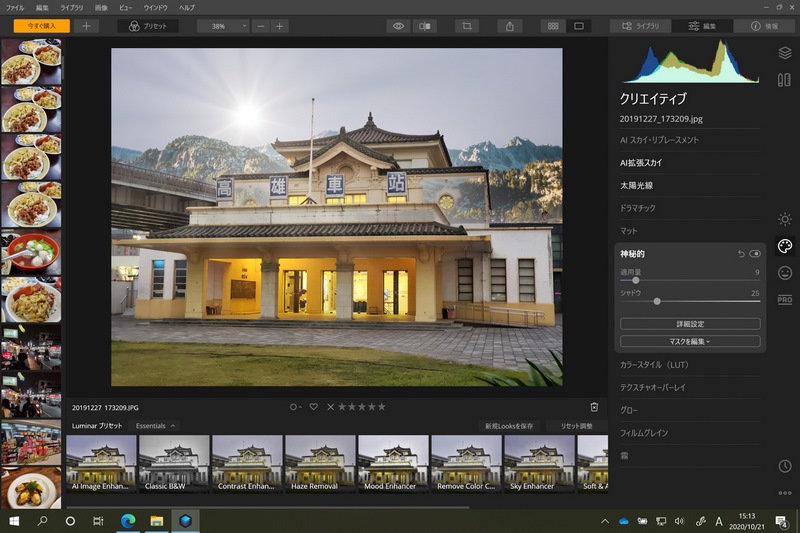Viewport: 800px width, 533px height.
Task: Open the 画像 menu
Action: point(102,8)
